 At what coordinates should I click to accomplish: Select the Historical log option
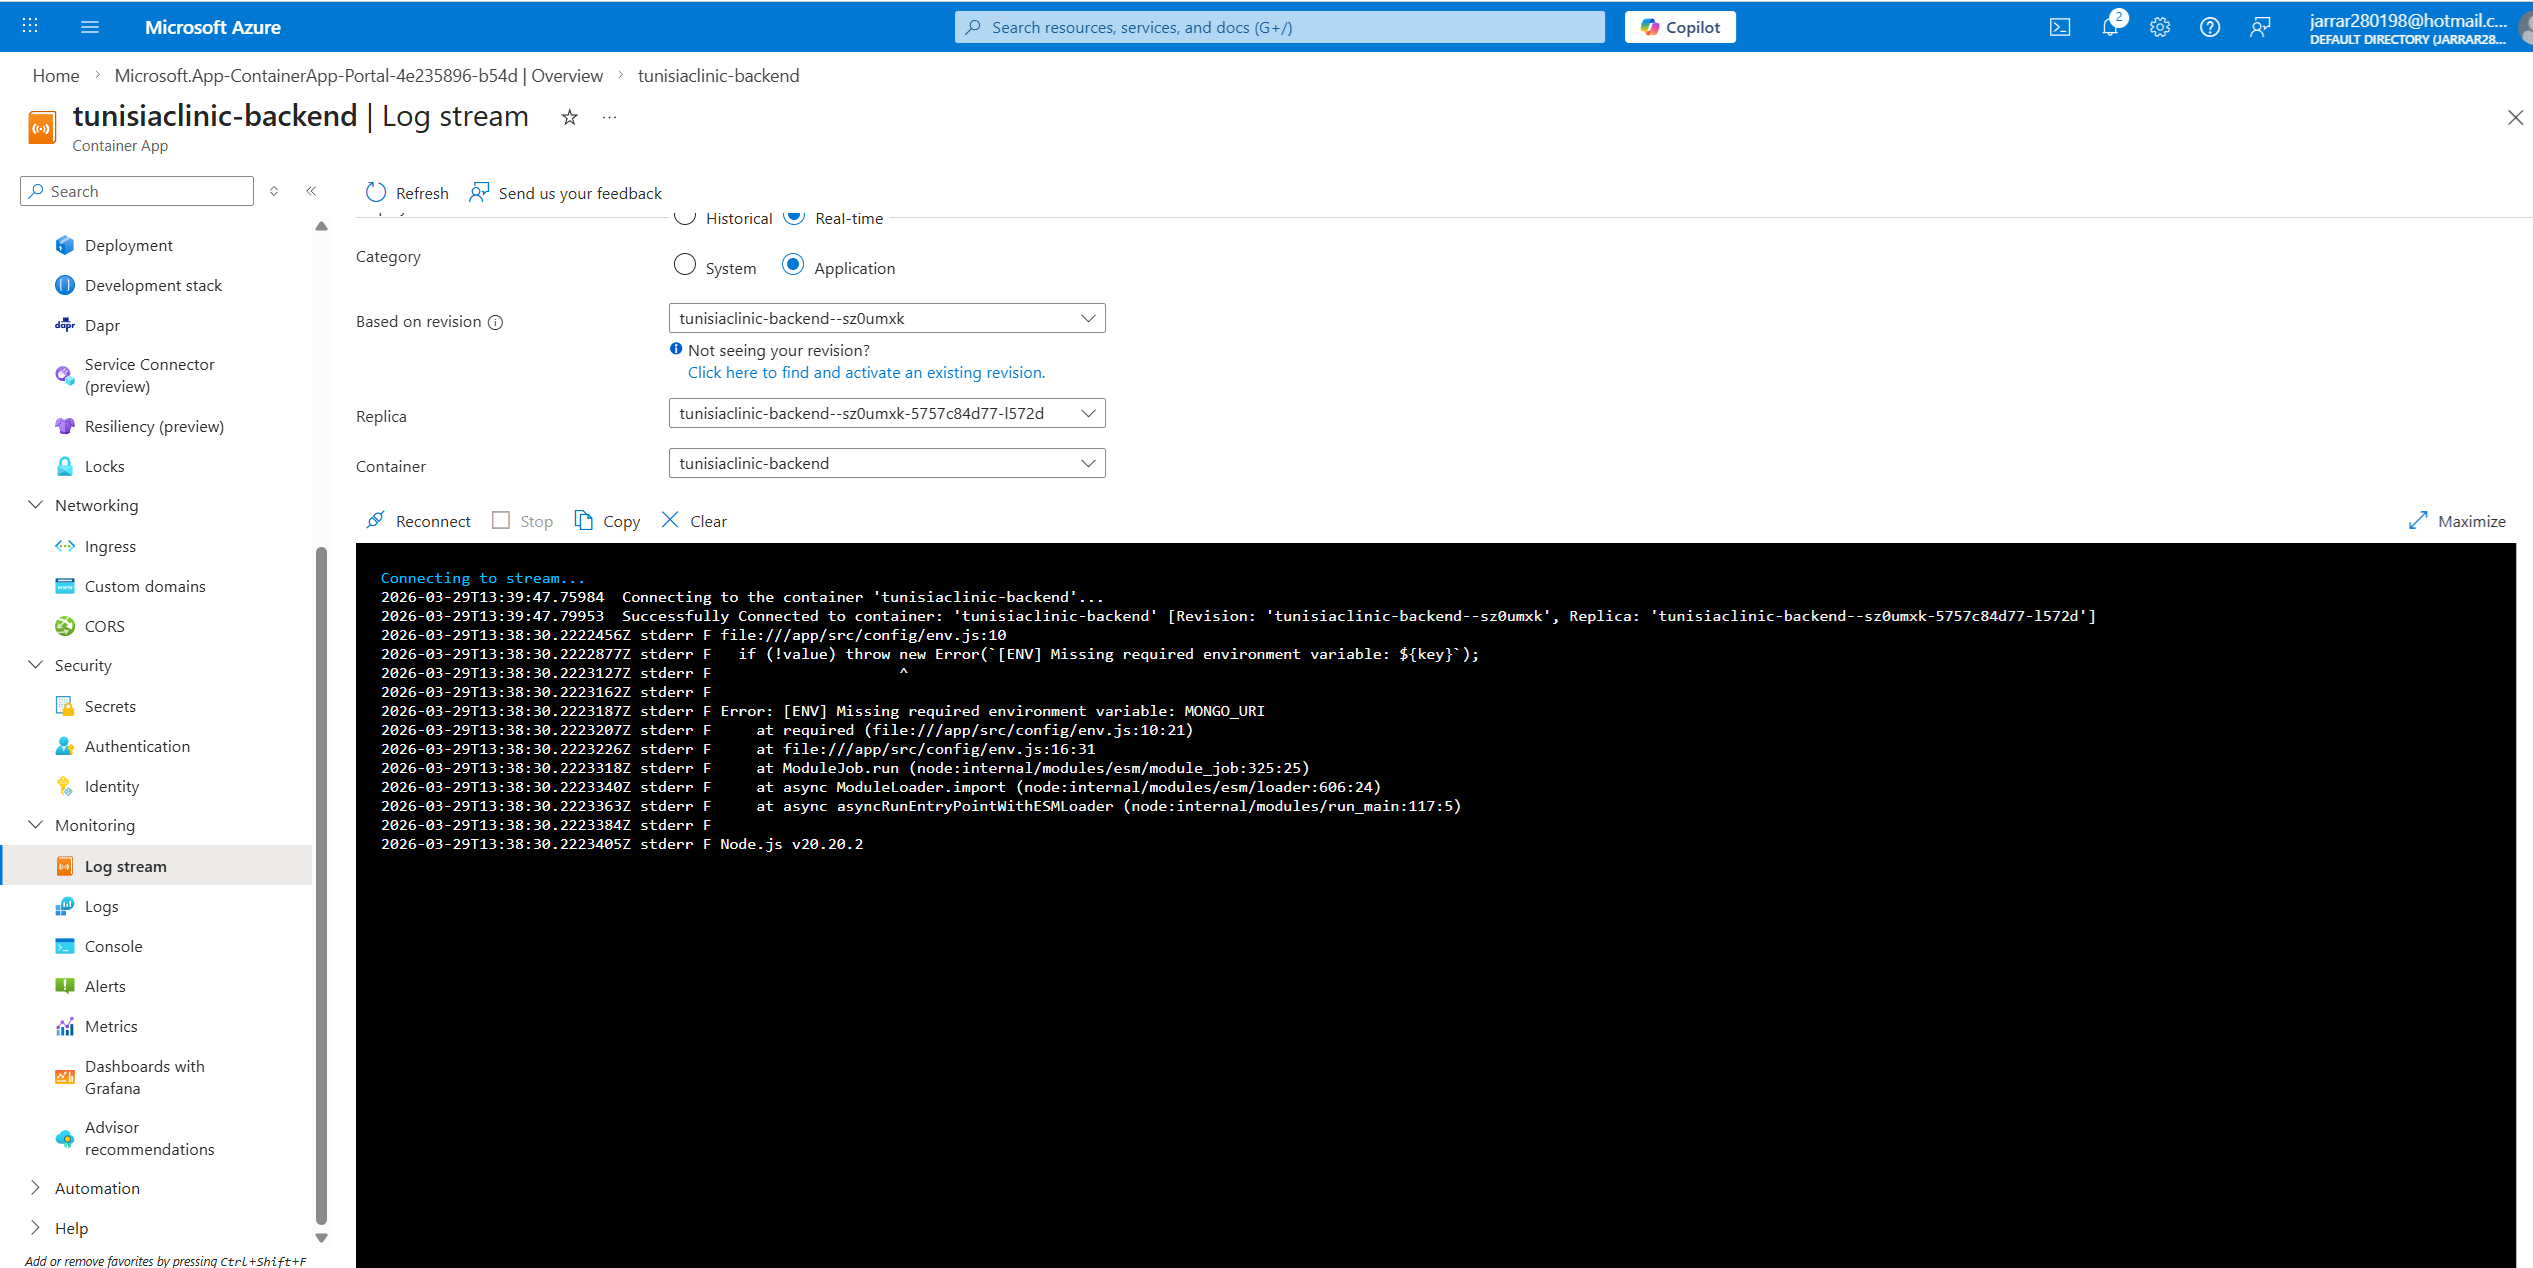(x=685, y=217)
